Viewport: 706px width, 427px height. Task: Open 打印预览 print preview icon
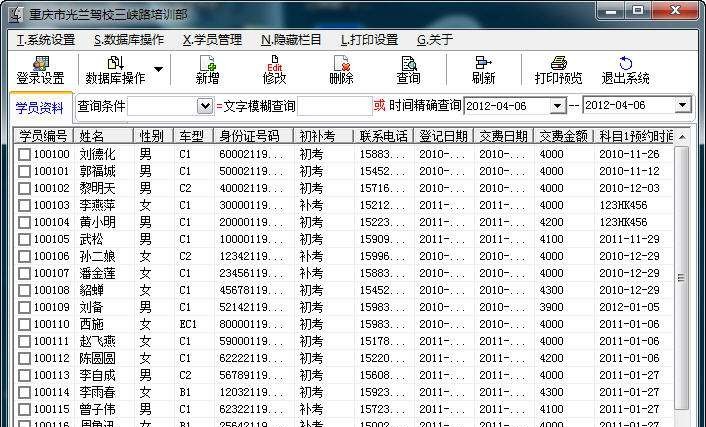pos(558,70)
